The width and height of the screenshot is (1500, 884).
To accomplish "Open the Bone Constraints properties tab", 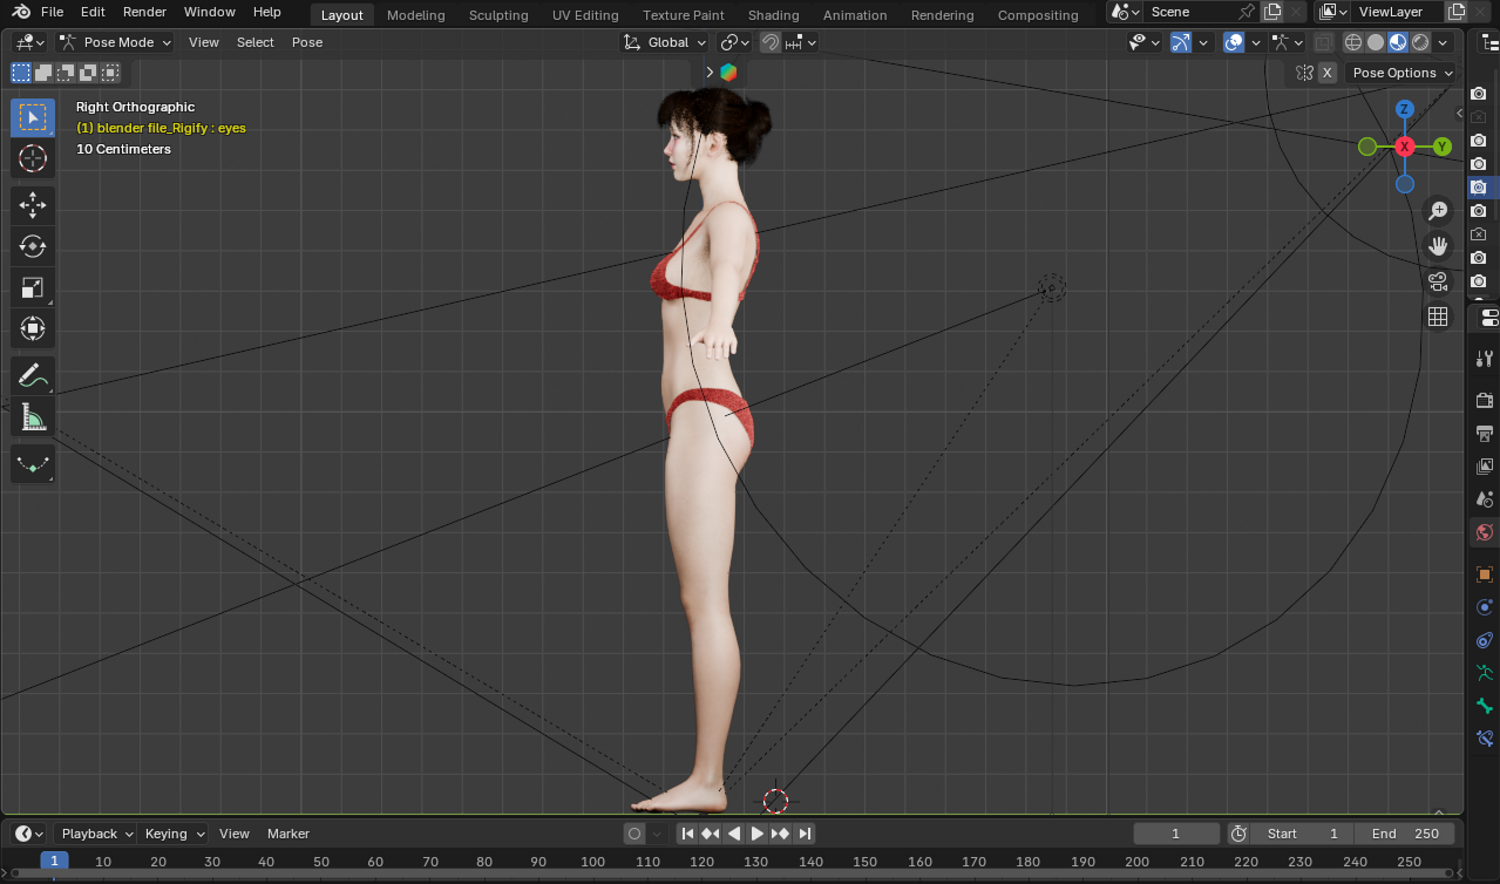I will click(1485, 739).
